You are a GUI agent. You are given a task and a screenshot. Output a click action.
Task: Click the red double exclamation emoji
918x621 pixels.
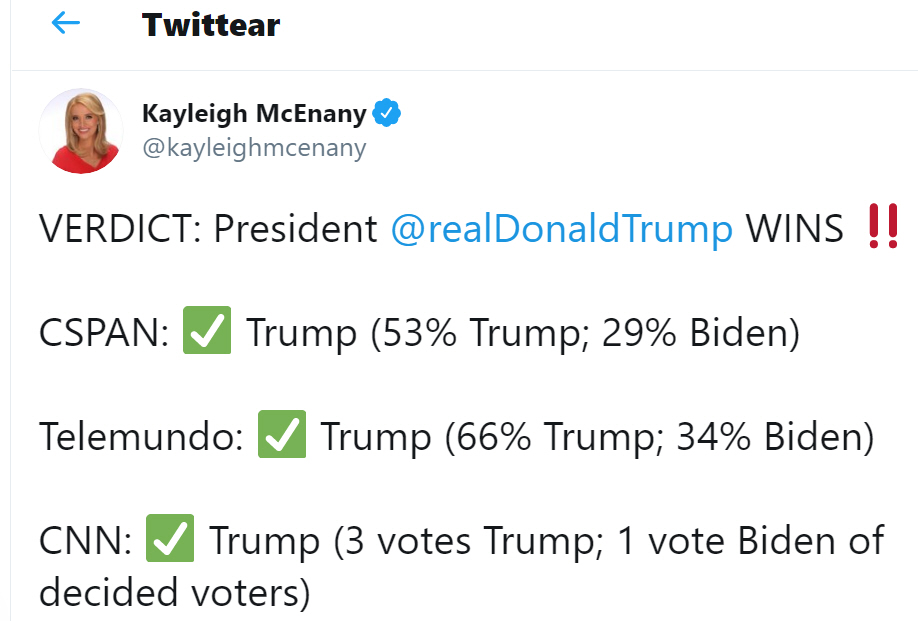(x=884, y=229)
